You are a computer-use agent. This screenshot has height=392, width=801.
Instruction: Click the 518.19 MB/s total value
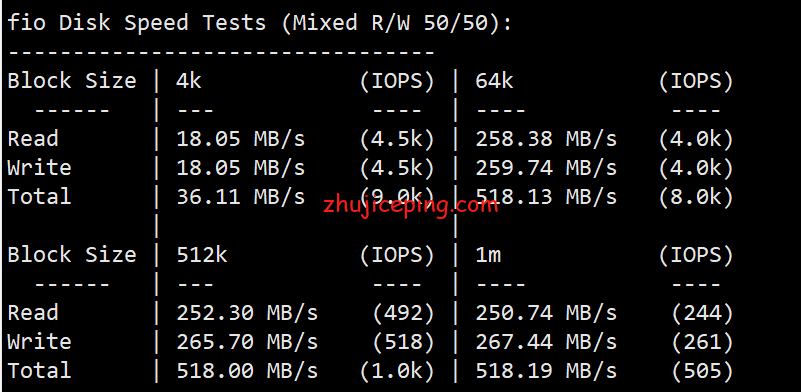click(x=546, y=372)
